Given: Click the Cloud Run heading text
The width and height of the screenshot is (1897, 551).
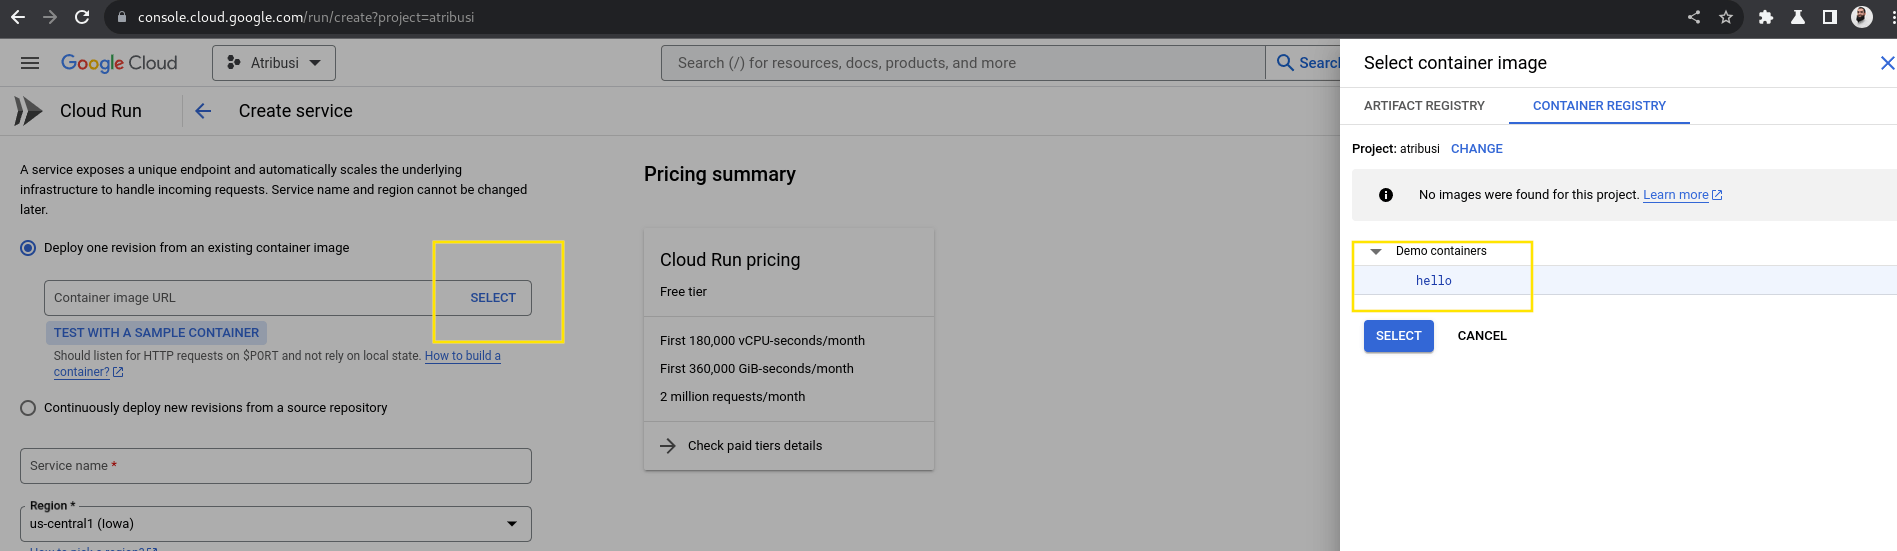Looking at the screenshot, I should click(x=101, y=111).
